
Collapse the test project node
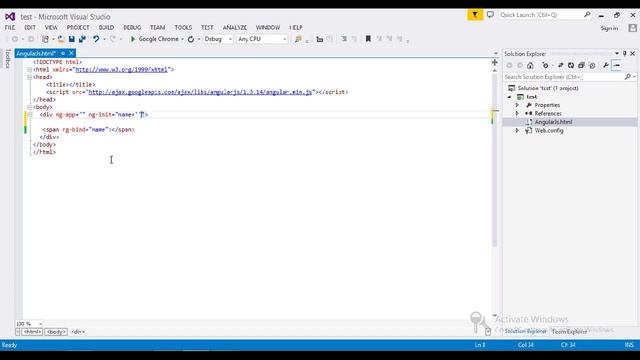coord(509,97)
